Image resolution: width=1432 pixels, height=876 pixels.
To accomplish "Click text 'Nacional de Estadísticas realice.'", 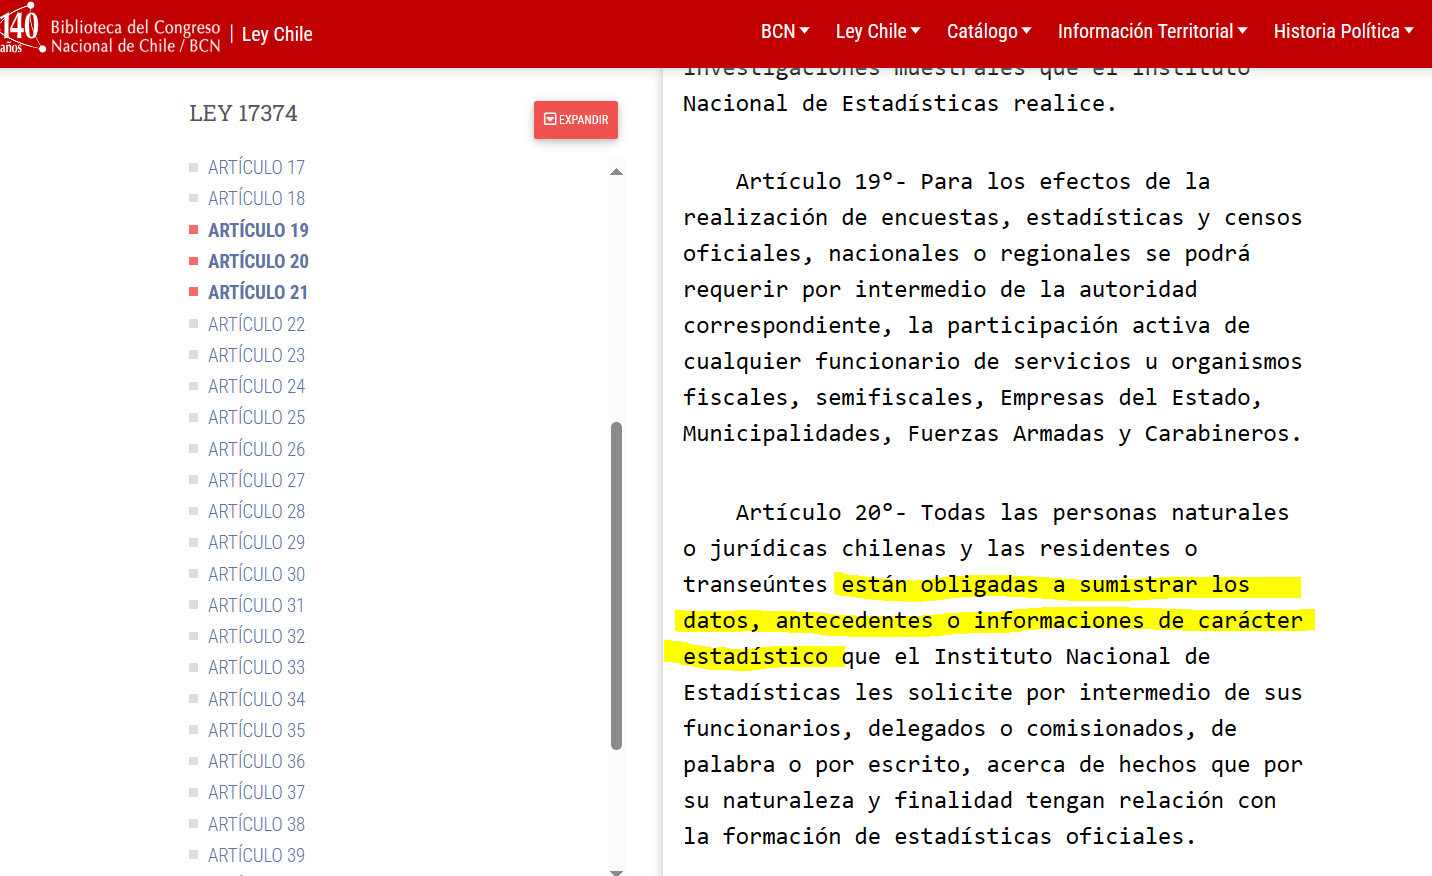I will 899,104.
